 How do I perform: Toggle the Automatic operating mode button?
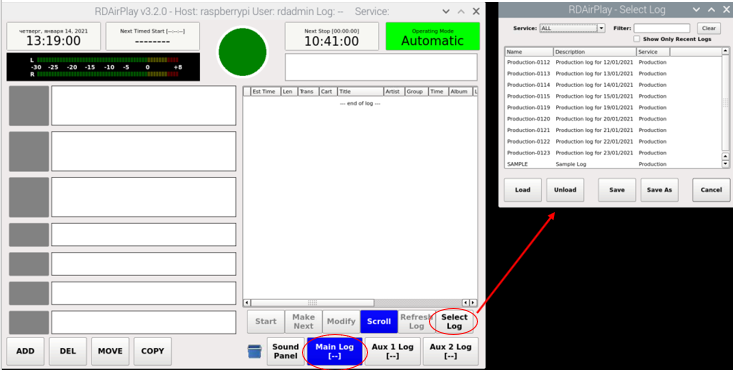[x=432, y=36]
